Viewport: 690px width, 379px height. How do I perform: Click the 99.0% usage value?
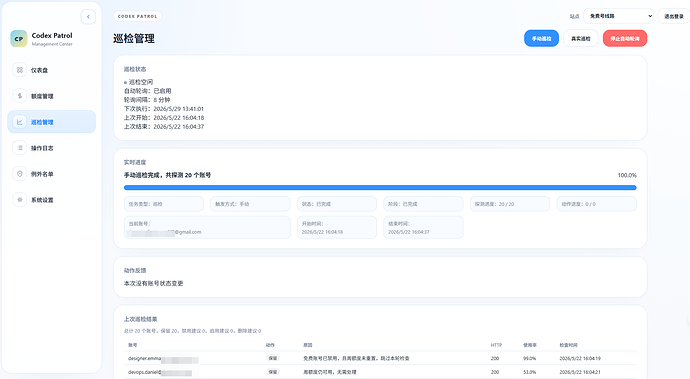tap(529, 358)
